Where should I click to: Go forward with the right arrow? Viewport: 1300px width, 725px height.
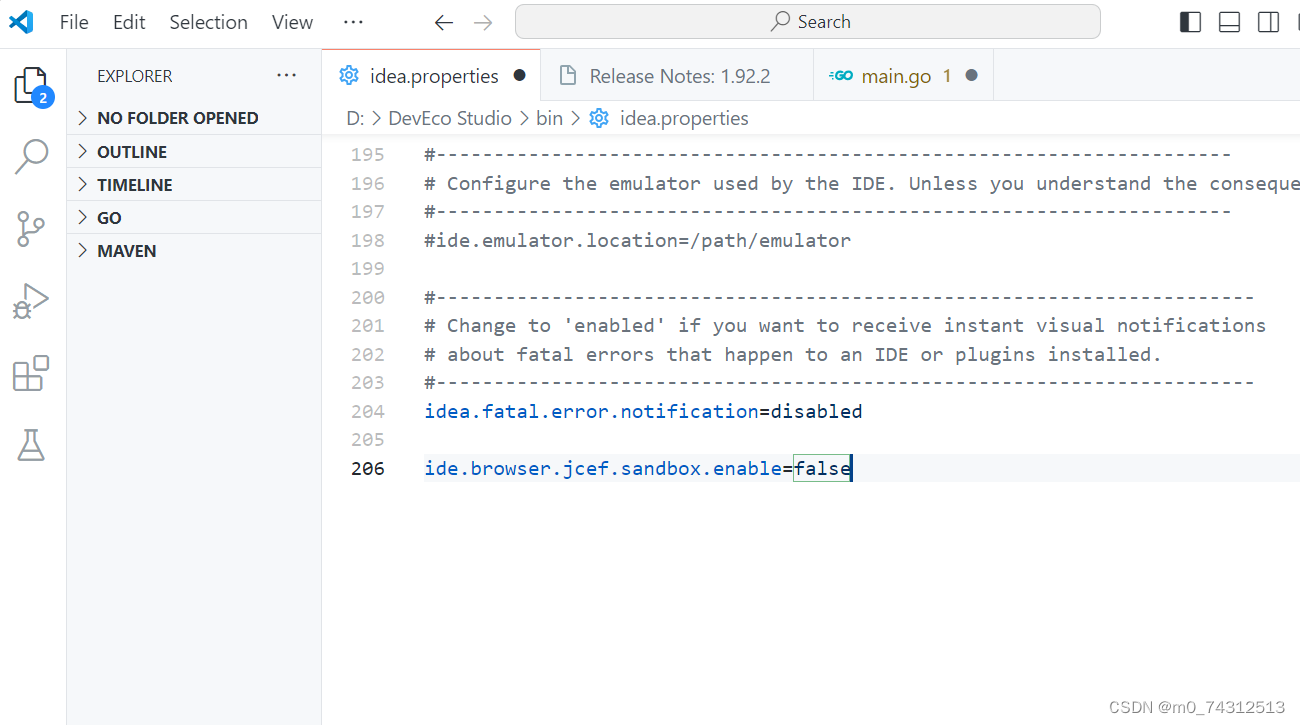[484, 22]
